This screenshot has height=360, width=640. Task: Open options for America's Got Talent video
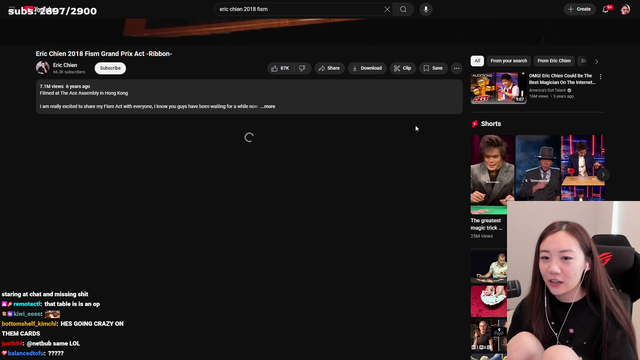(600, 77)
